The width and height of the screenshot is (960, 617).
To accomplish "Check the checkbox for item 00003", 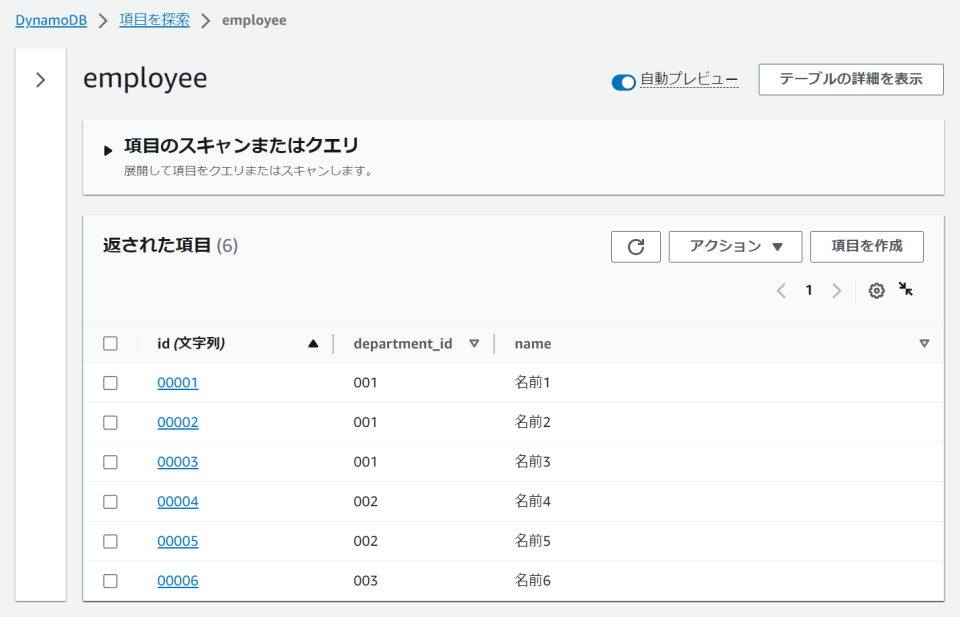I will pos(110,461).
